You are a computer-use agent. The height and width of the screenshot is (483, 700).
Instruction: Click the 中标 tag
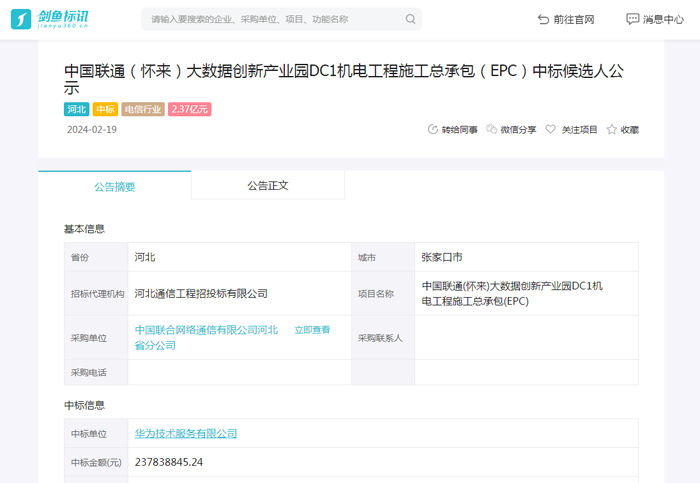[105, 109]
